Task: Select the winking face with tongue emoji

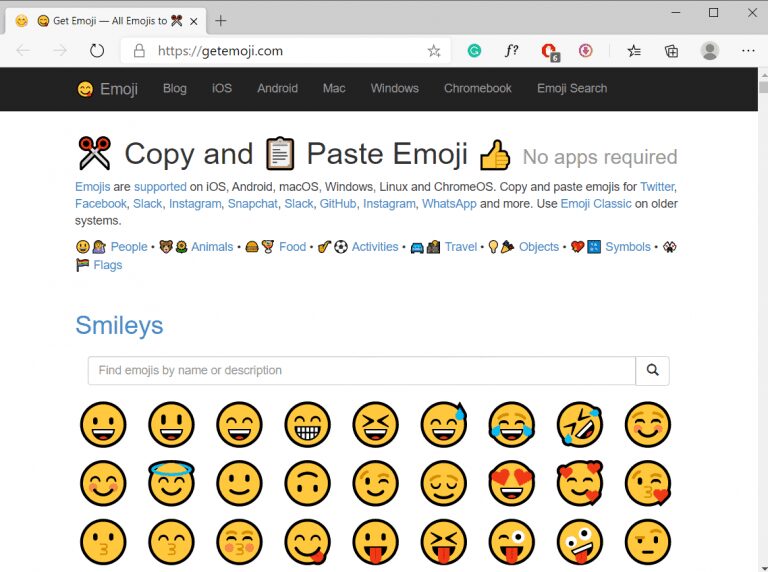Action: [x=511, y=542]
